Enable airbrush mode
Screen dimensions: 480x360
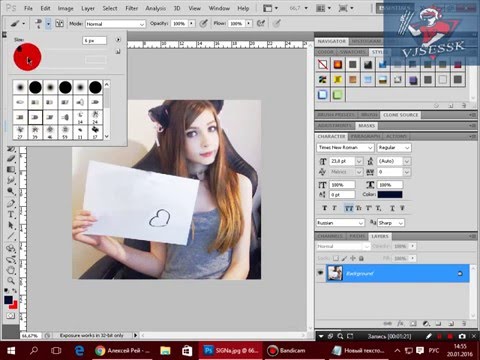pyautogui.click(x=261, y=23)
